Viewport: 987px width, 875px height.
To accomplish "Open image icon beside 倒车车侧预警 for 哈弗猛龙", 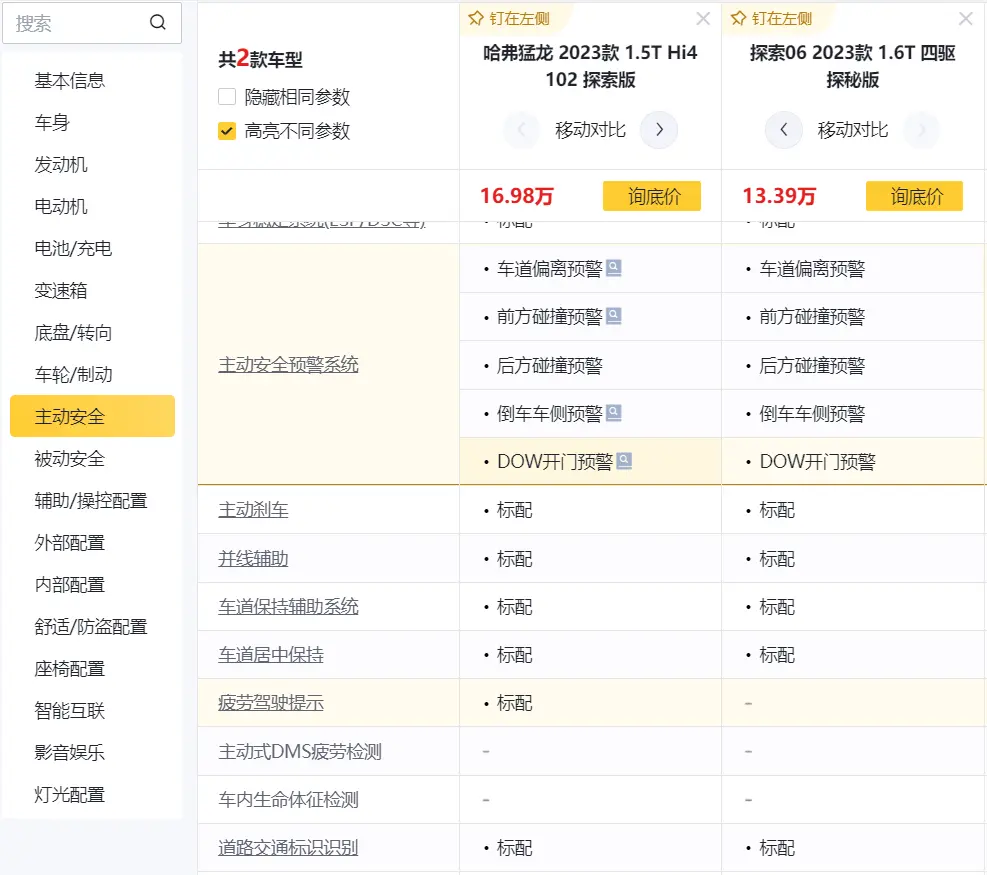I will tap(614, 413).
